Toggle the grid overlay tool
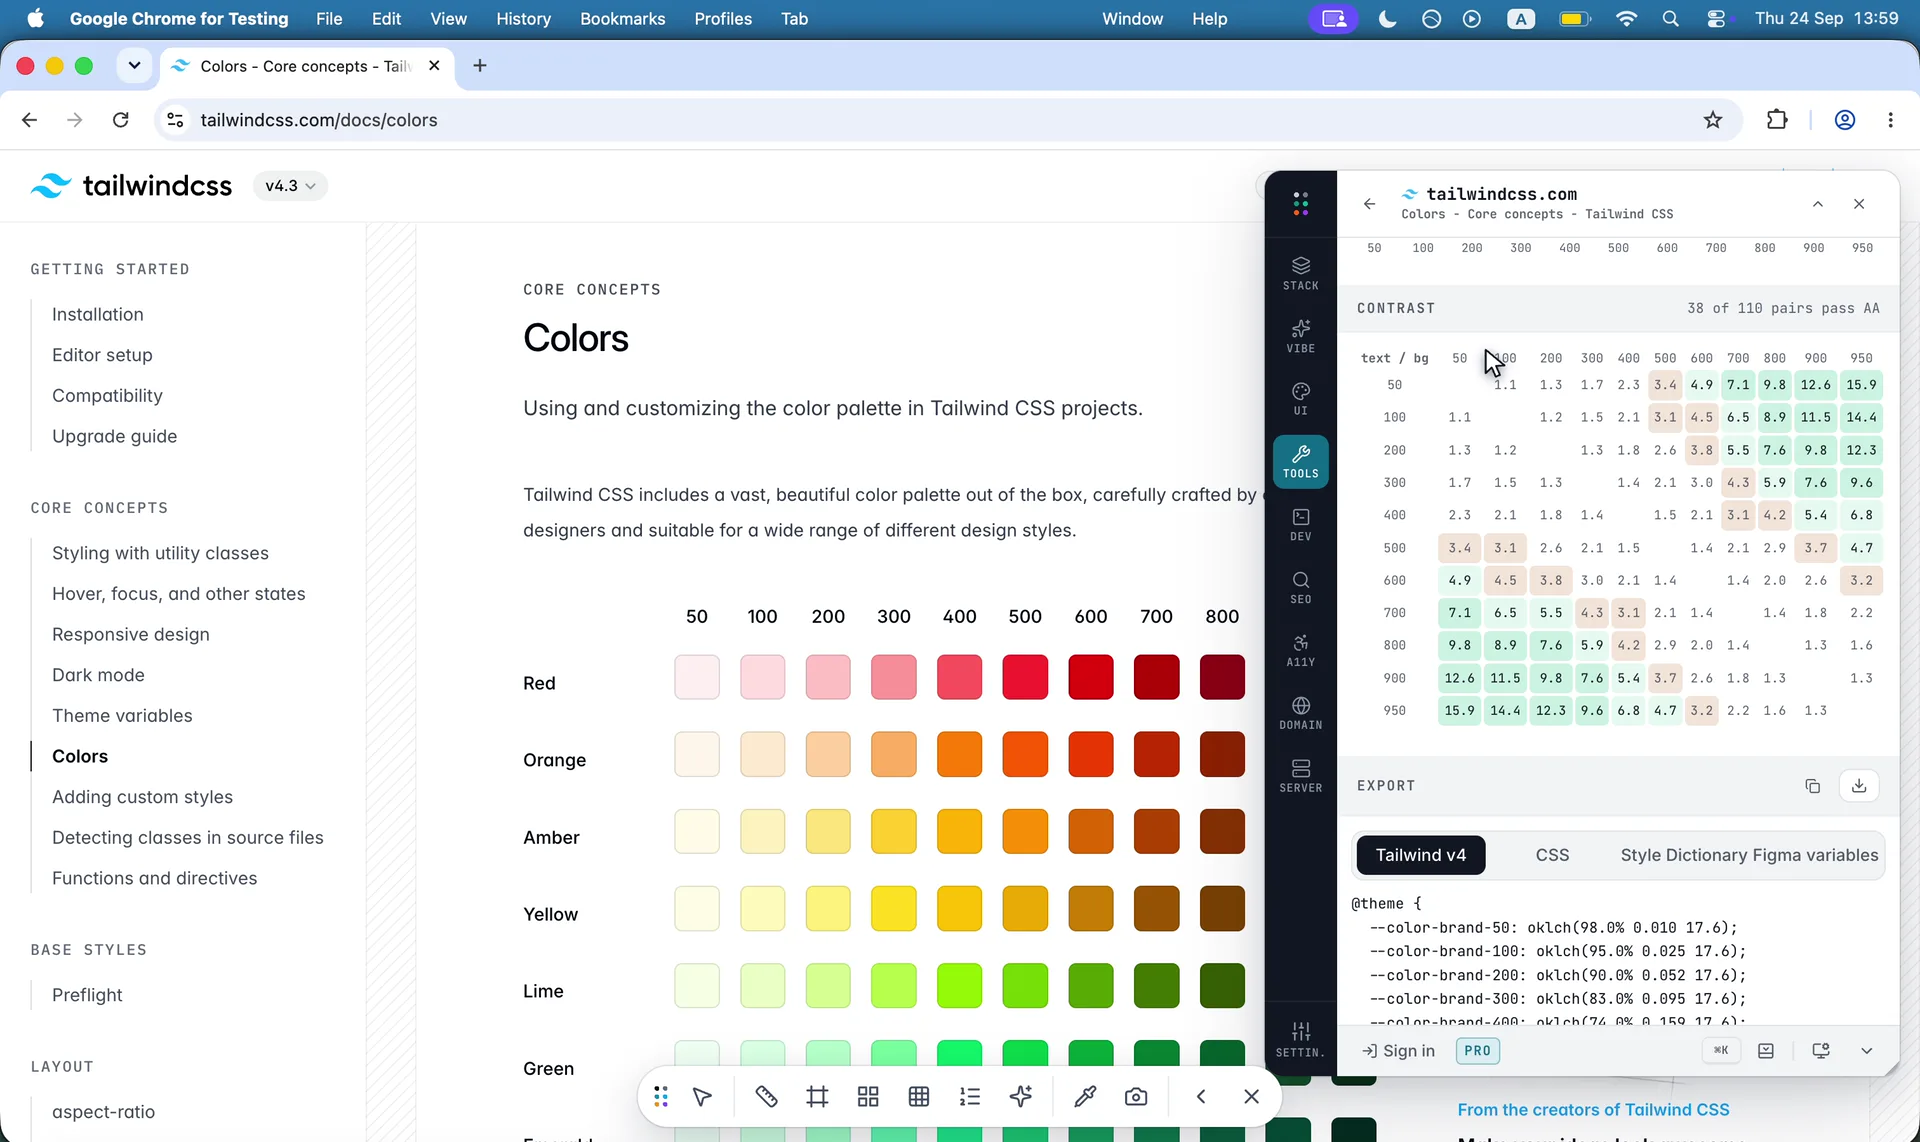 coord(919,1097)
